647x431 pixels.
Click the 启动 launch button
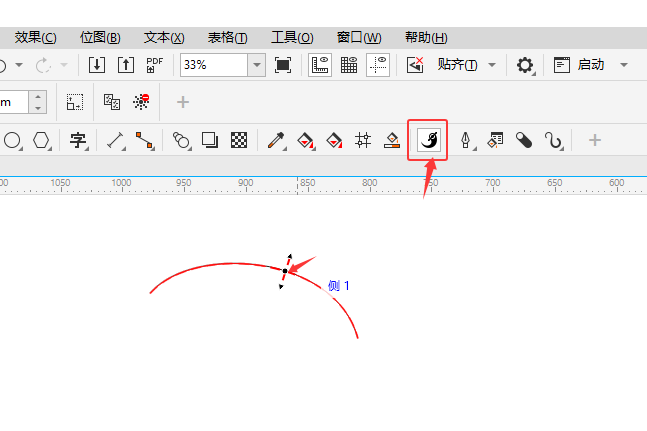click(x=579, y=65)
